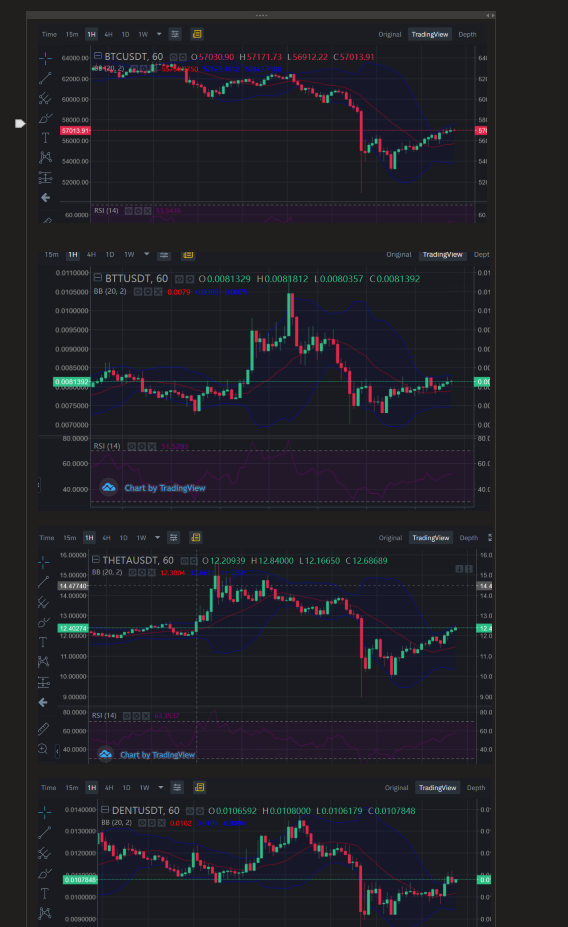Collapse the DENTUSDT legend with the minus box
The image size is (568, 927).
point(105,809)
